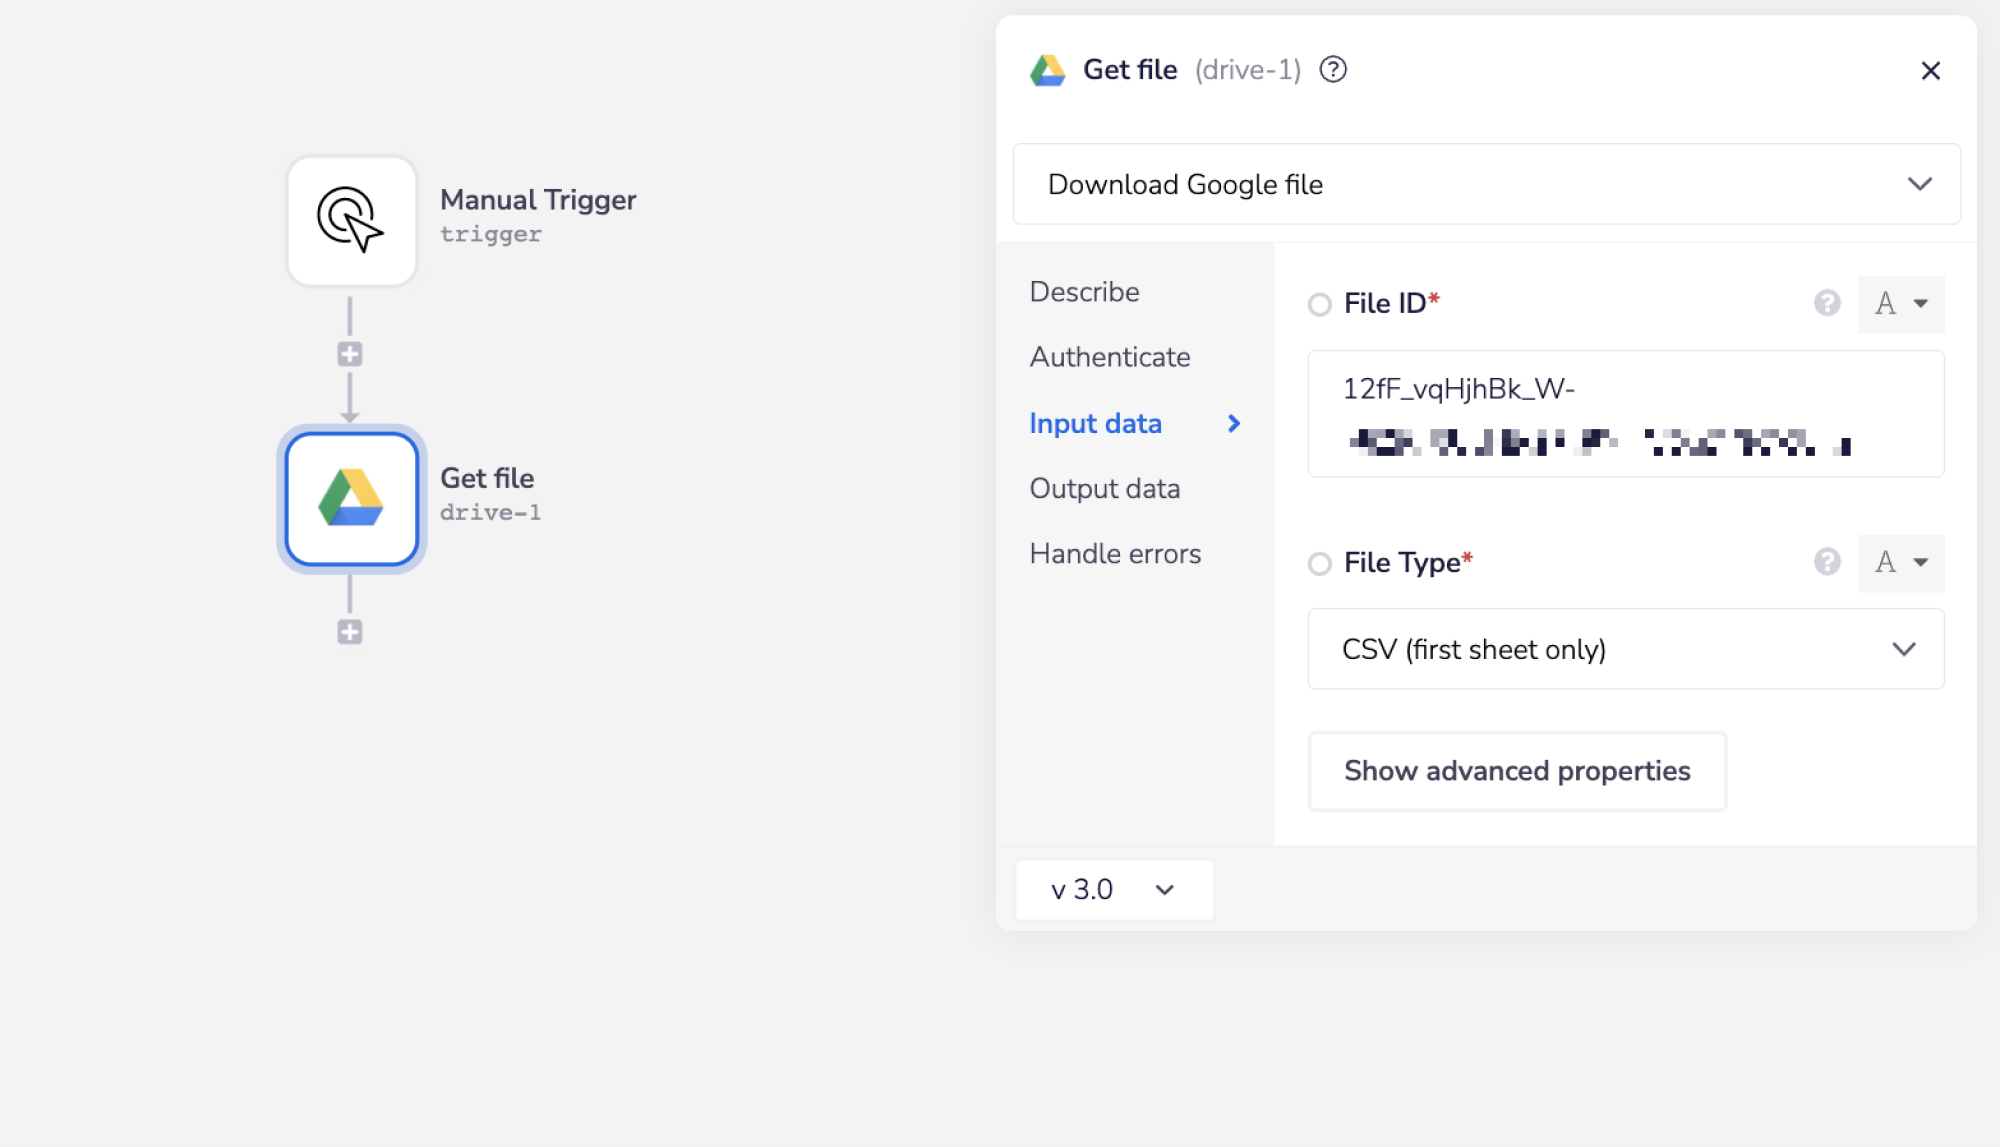The width and height of the screenshot is (2000, 1147).
Task: Select the Google Drive Get file node
Action: coord(351,498)
